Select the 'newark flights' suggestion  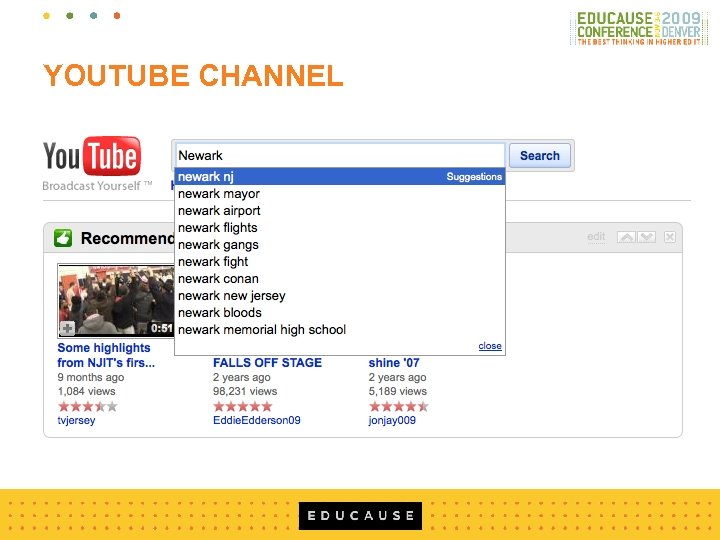340,228
